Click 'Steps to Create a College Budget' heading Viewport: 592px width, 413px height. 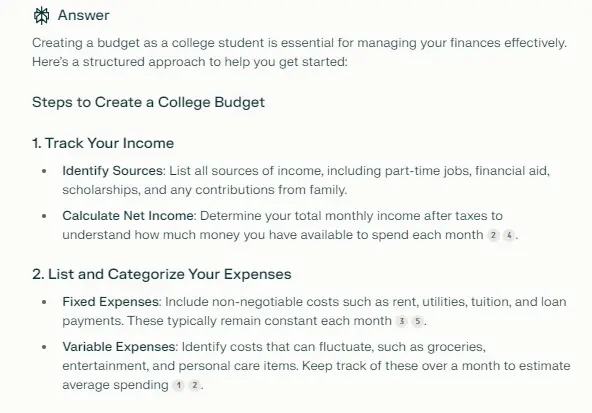(x=148, y=102)
